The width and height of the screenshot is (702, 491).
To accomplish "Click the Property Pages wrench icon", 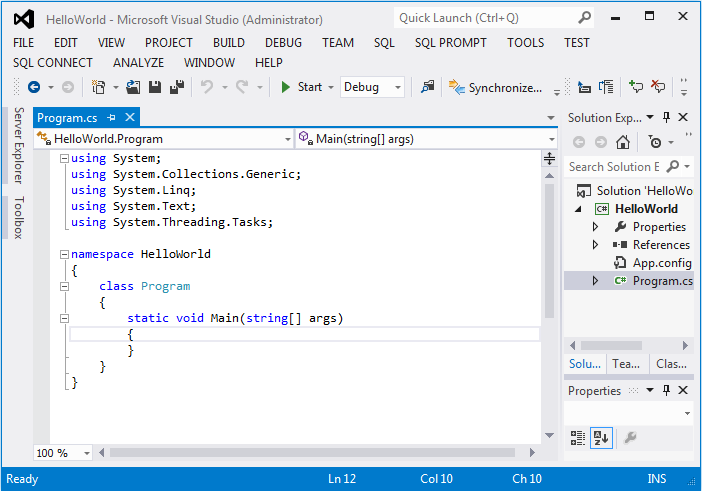I will click(x=630, y=437).
